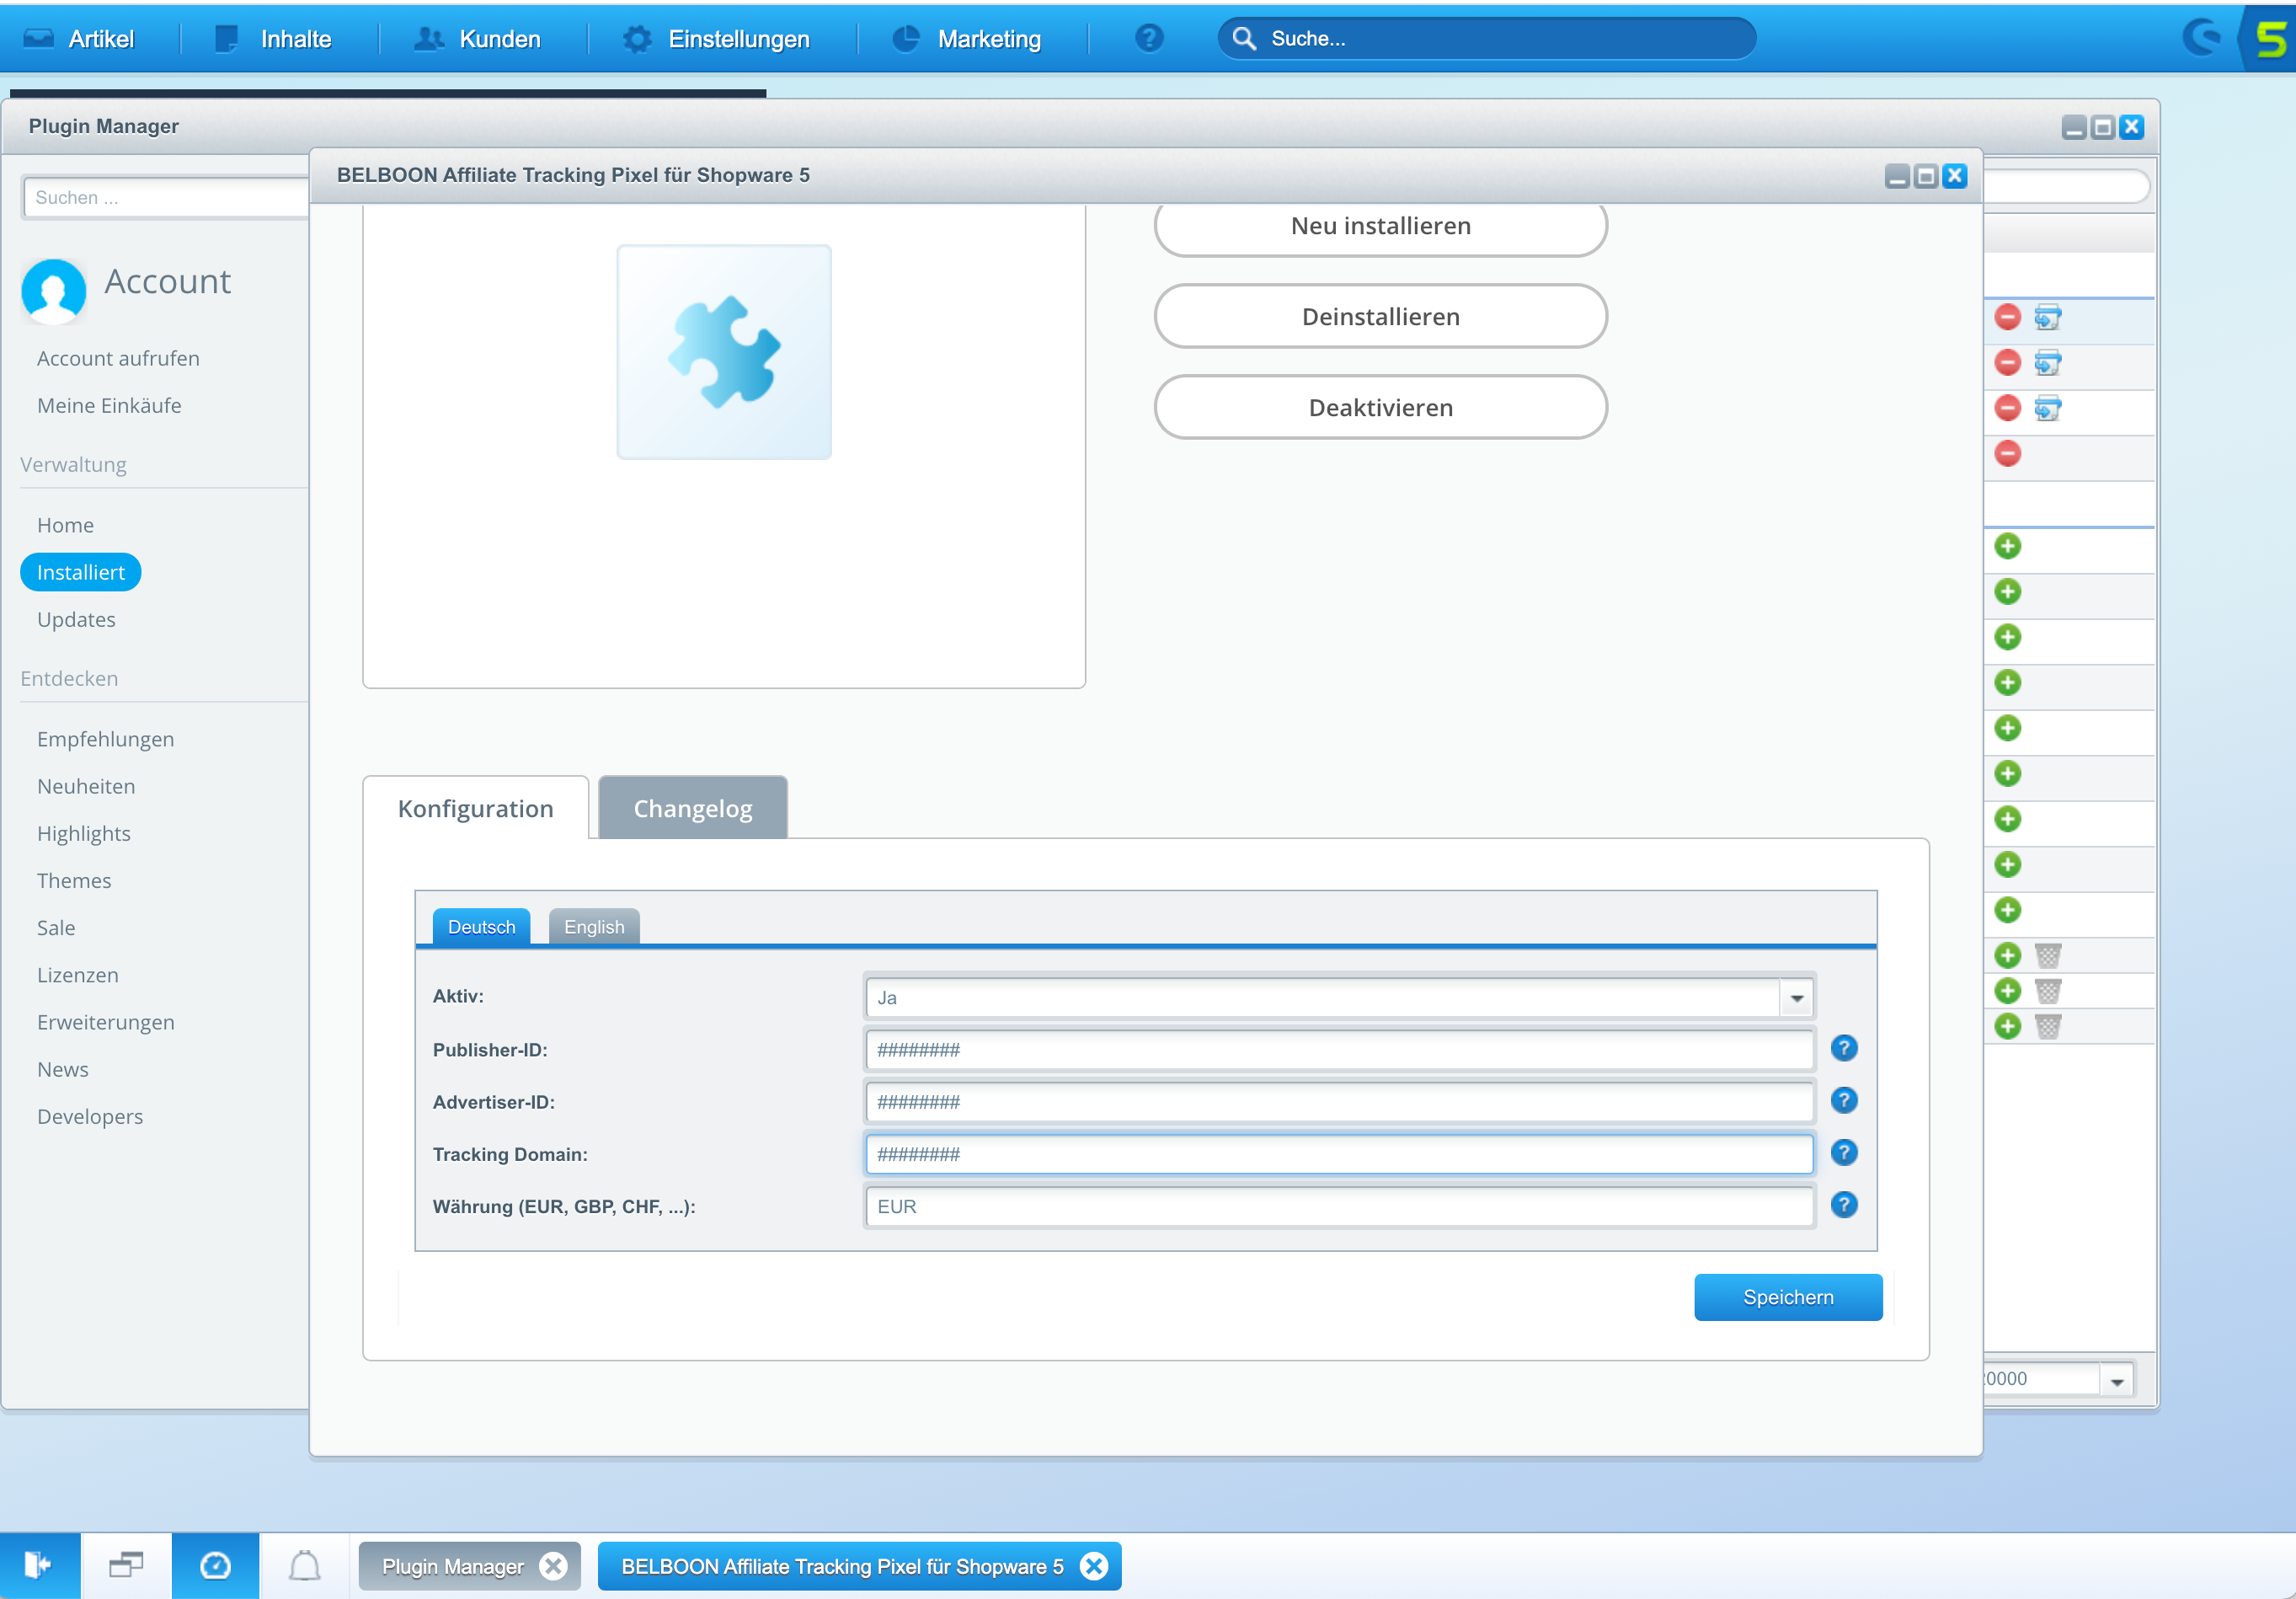Select Installiert in sidebar
2296x1599 pixels.
(x=80, y=572)
